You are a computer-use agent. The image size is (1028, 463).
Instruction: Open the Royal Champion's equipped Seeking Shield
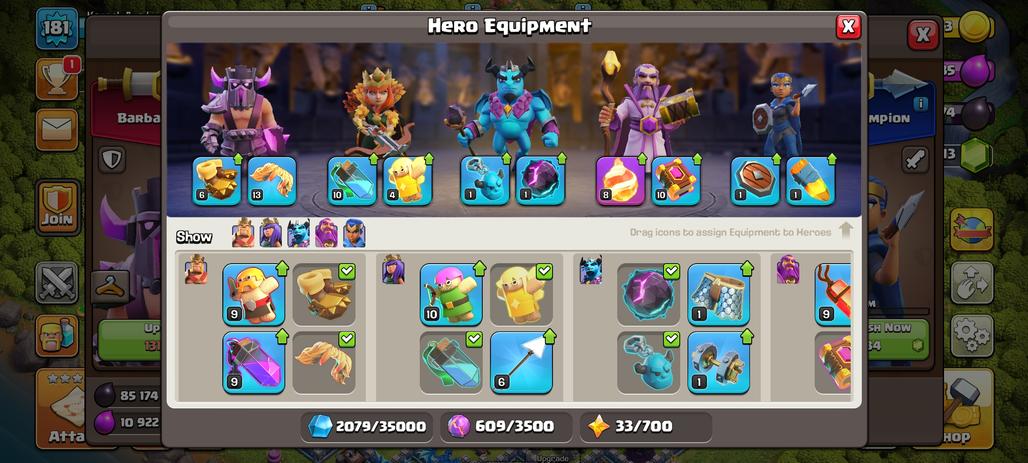[x=755, y=181]
